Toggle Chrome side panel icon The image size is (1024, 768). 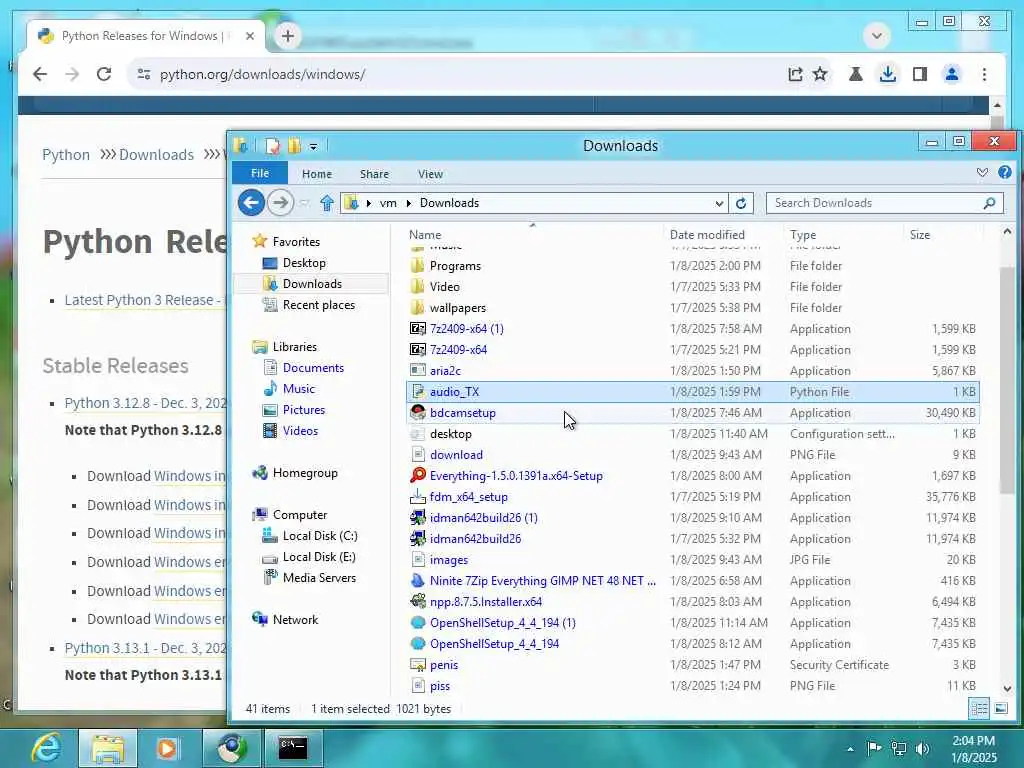pos(920,74)
